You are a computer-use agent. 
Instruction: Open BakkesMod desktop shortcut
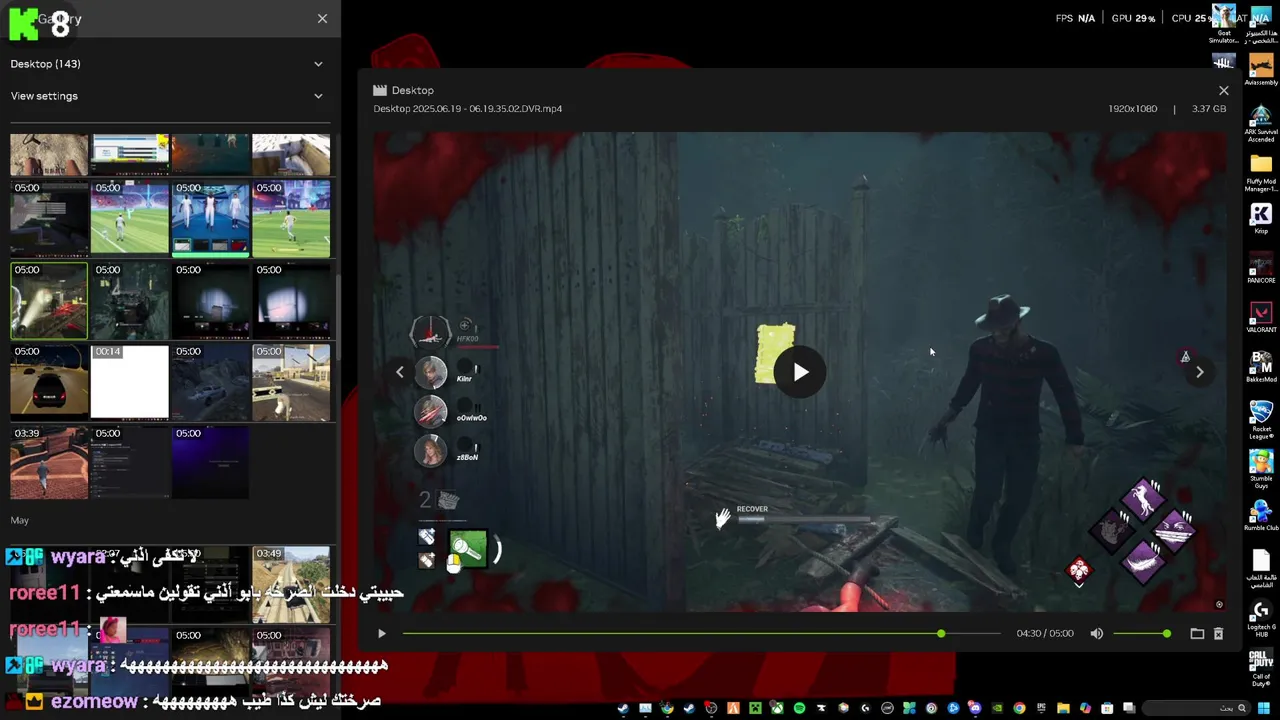tap(1261, 367)
